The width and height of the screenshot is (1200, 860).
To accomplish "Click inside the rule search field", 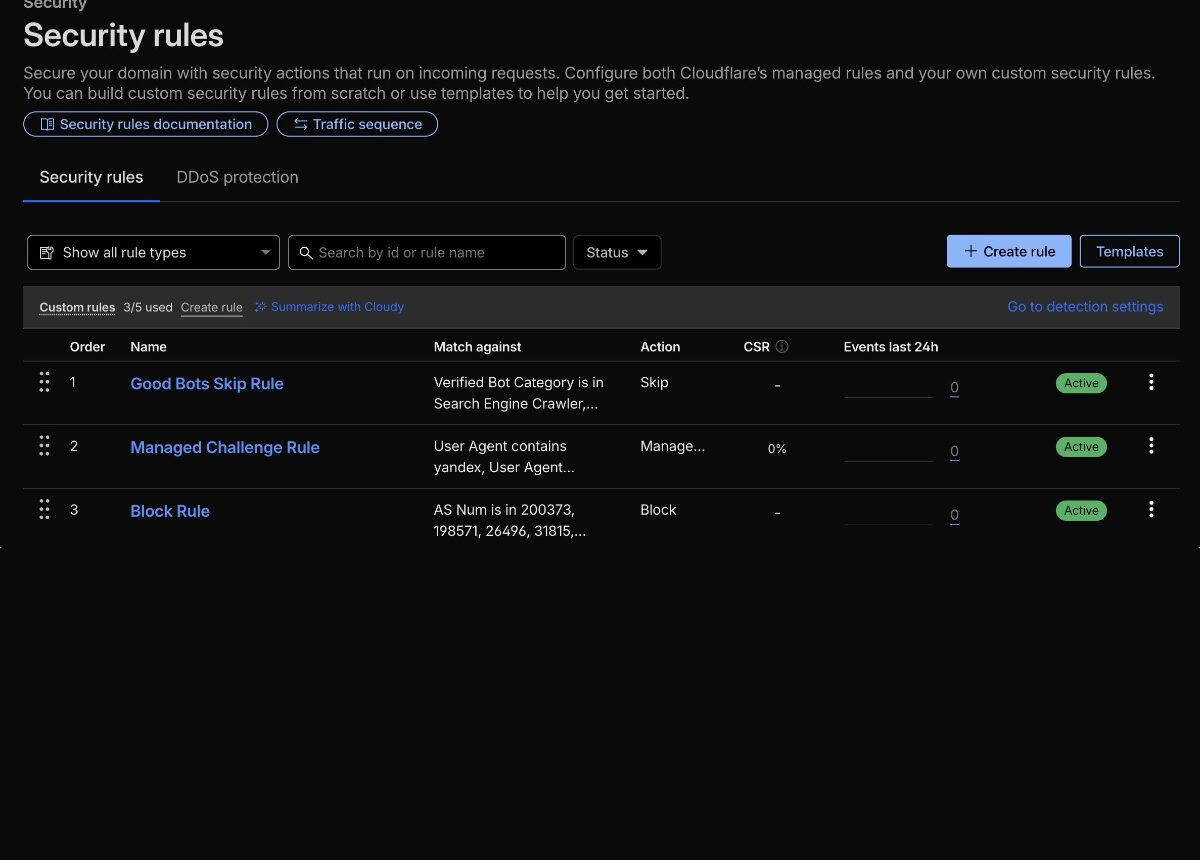I will (x=427, y=252).
